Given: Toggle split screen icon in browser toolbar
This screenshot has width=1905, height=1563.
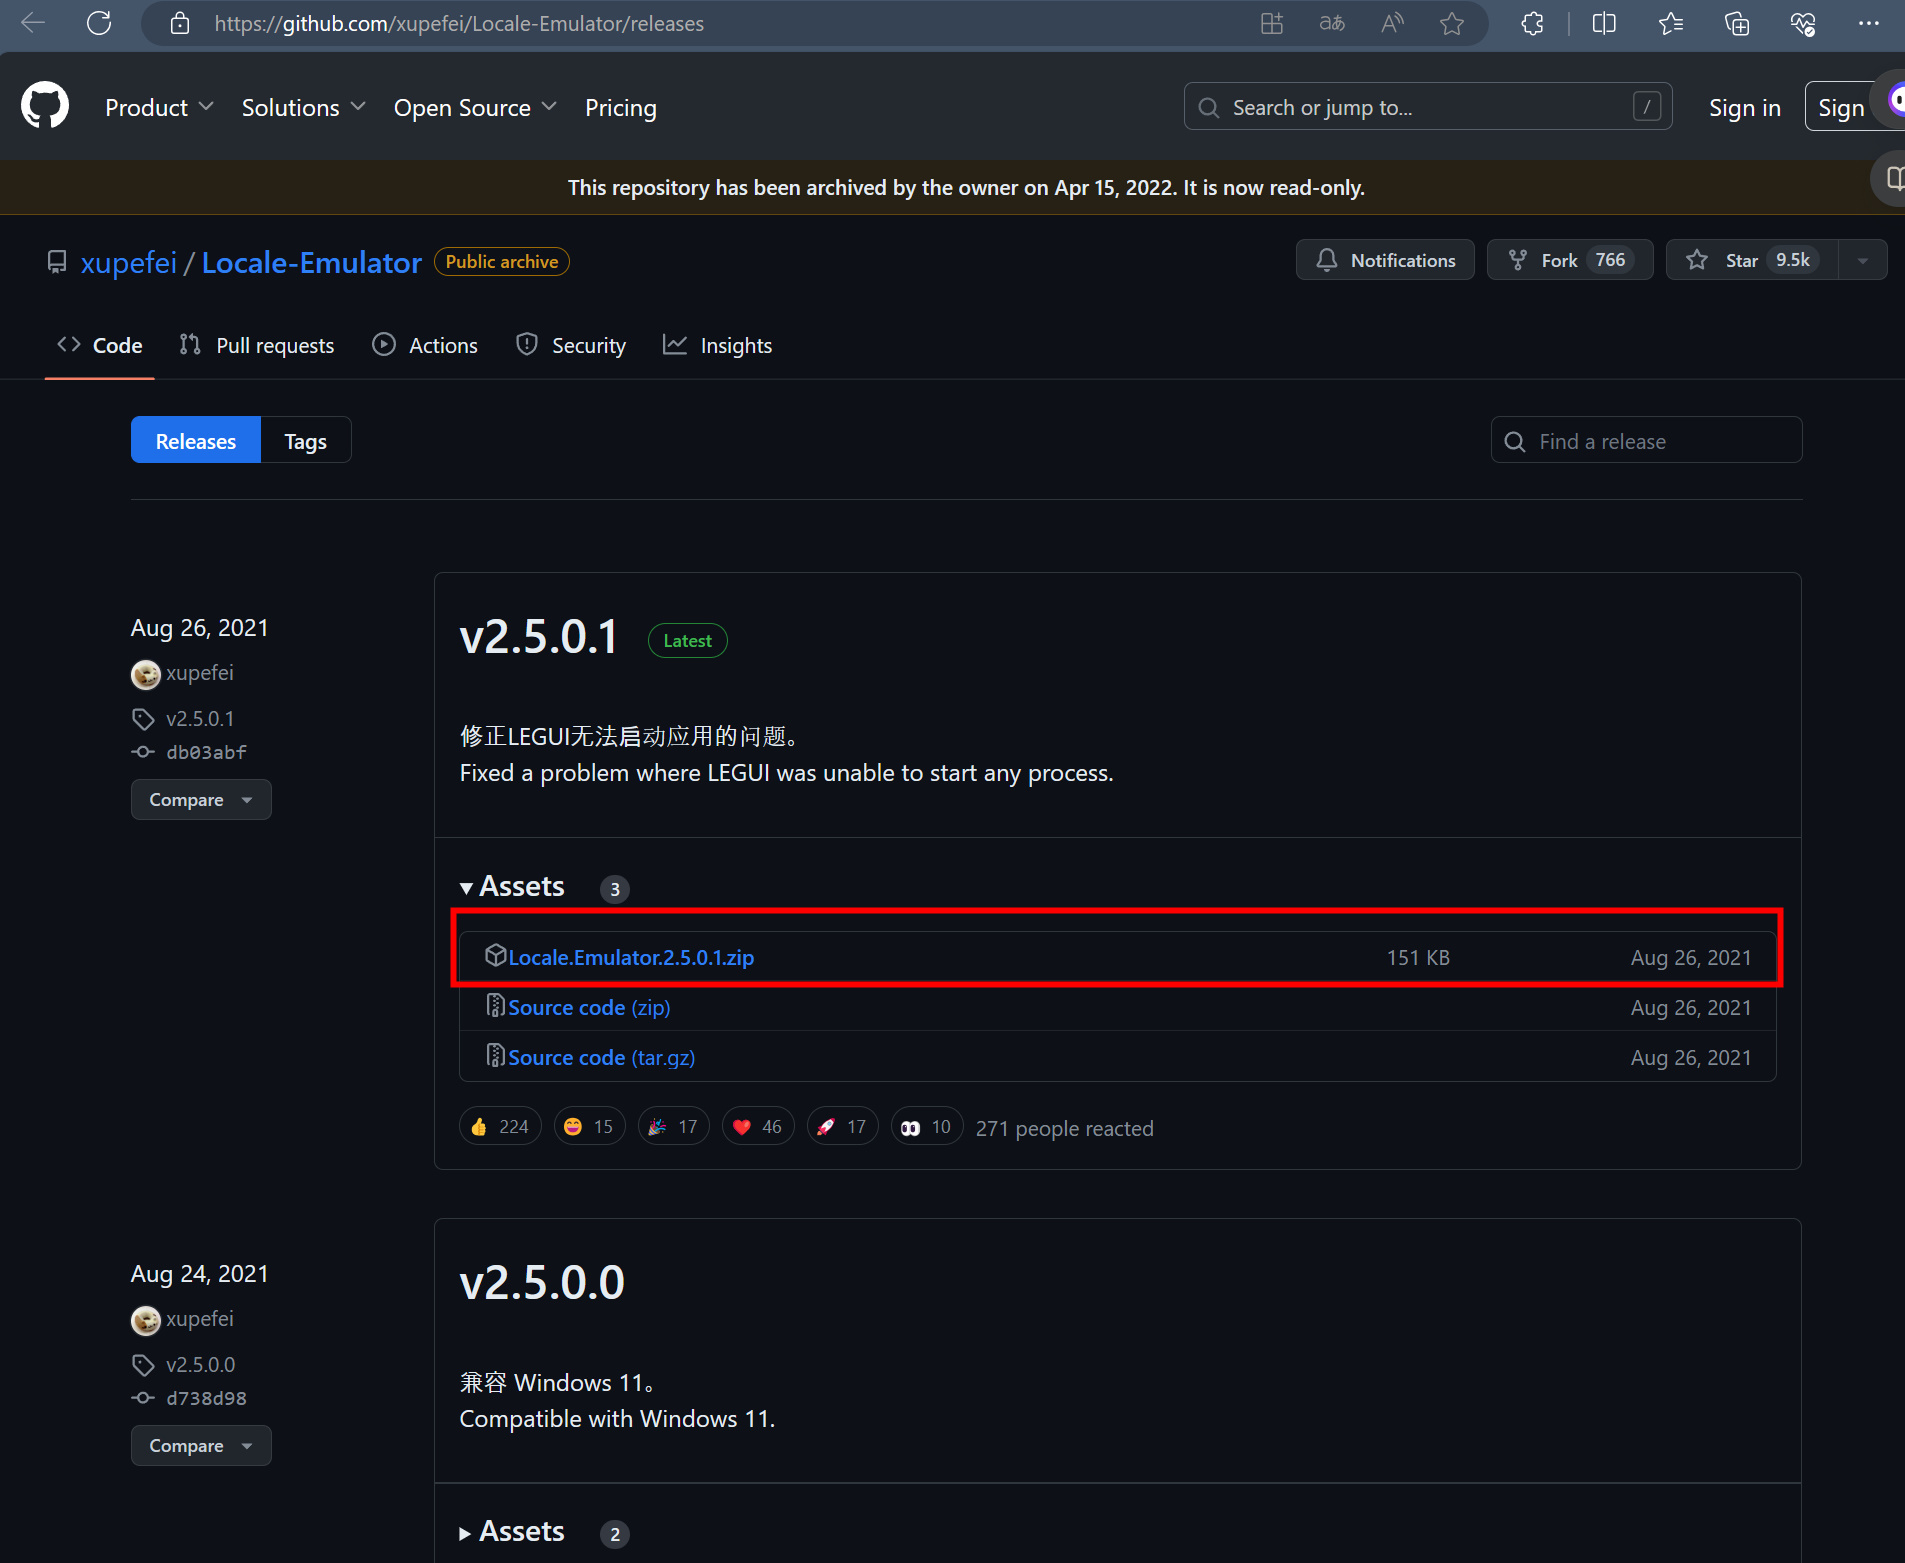Looking at the screenshot, I should (x=1604, y=23).
